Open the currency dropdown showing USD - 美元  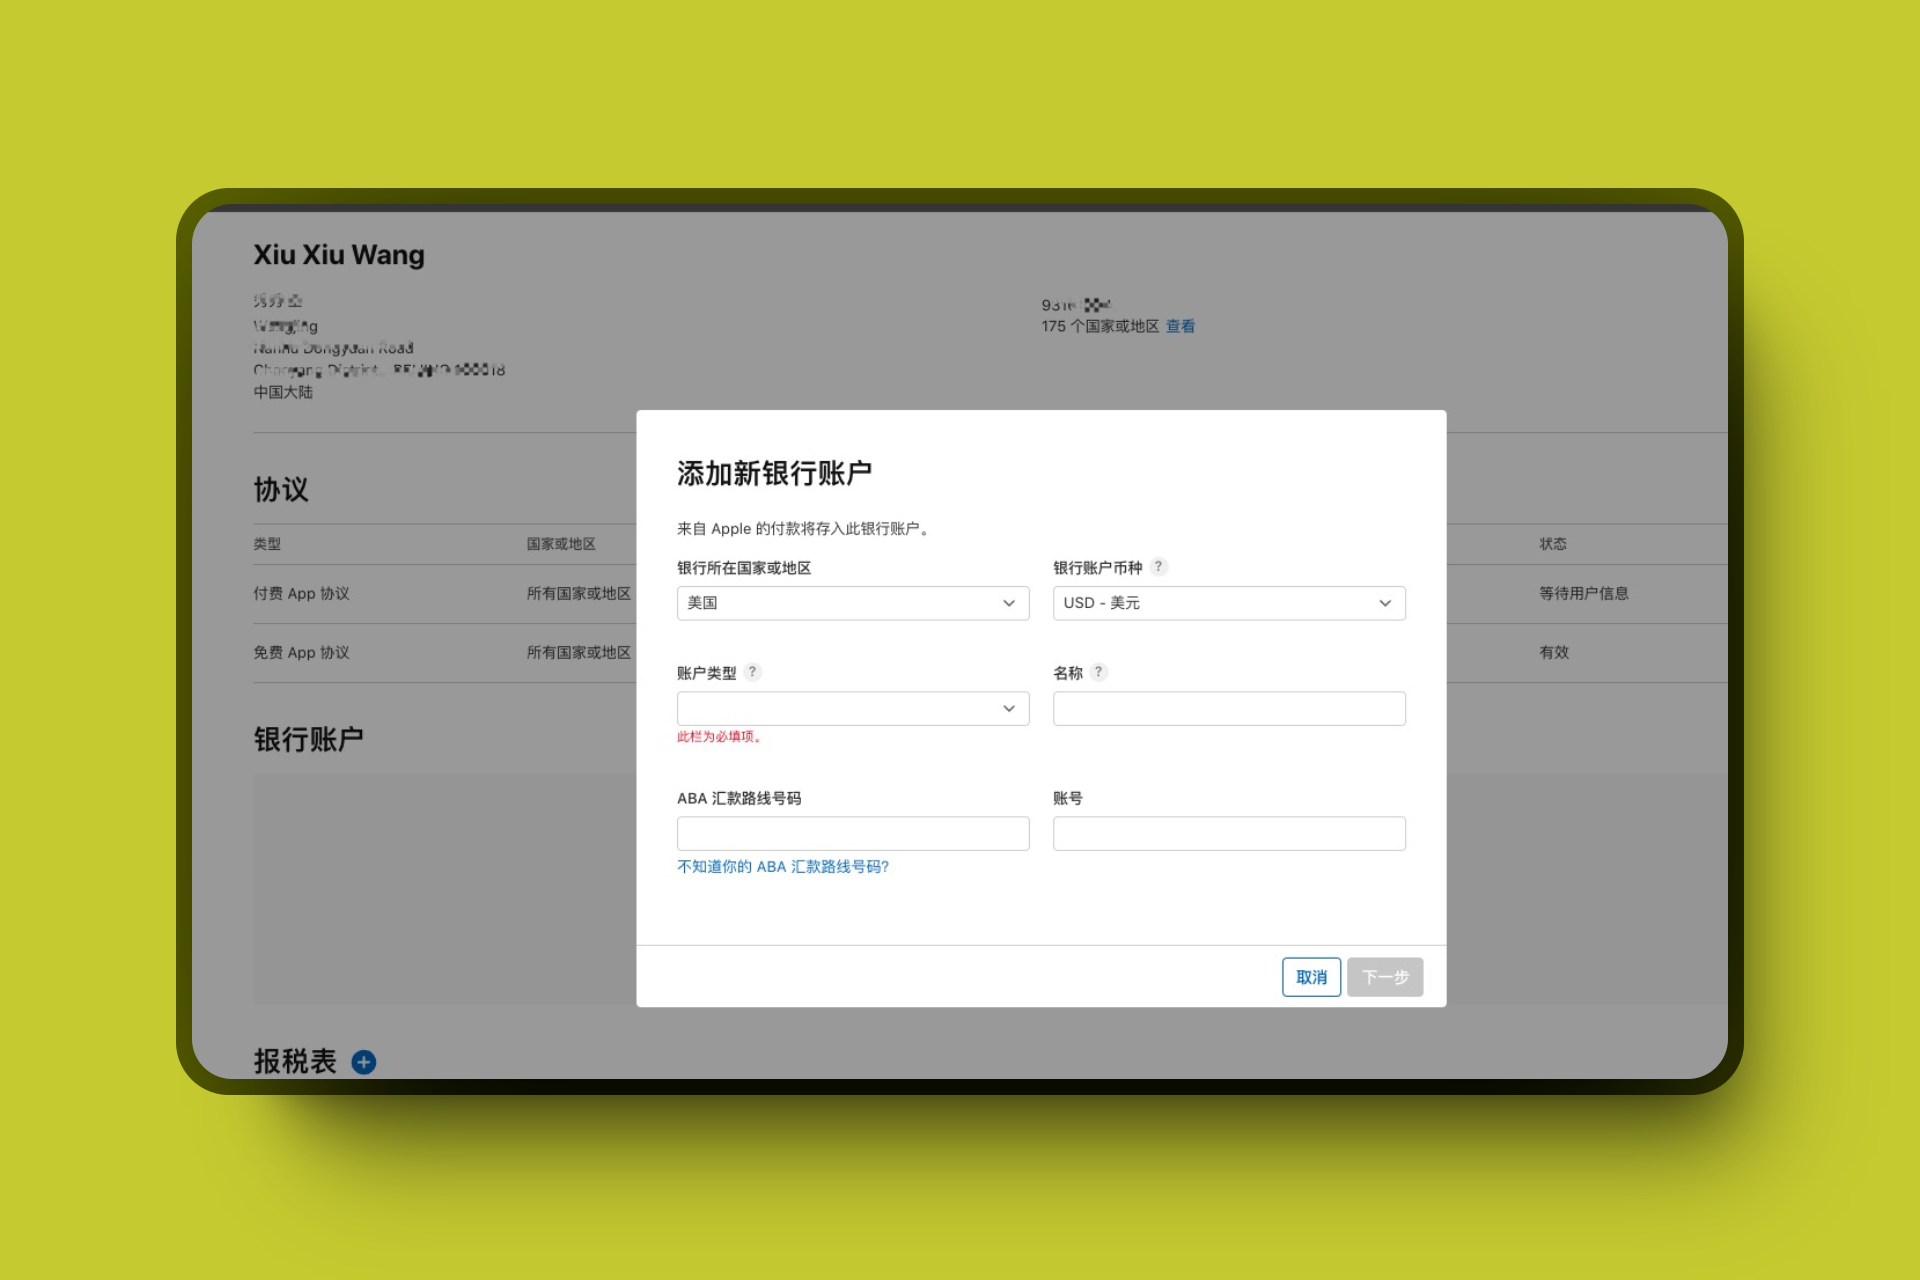pyautogui.click(x=1229, y=603)
